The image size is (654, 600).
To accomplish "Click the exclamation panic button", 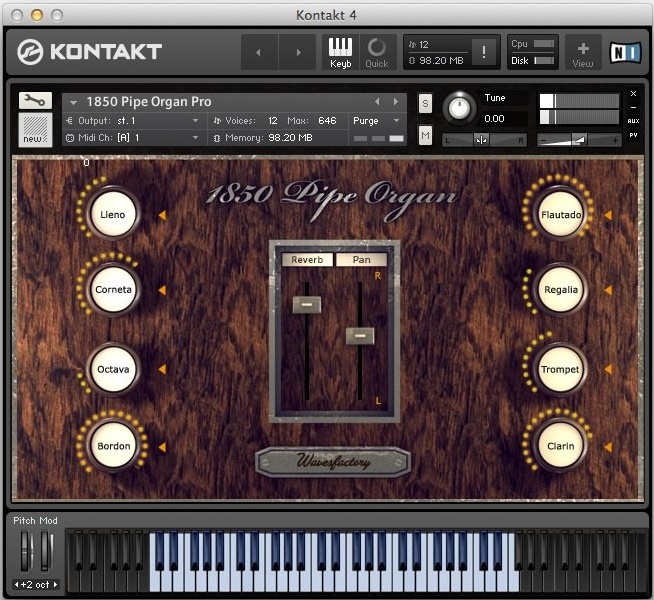I will tap(484, 52).
